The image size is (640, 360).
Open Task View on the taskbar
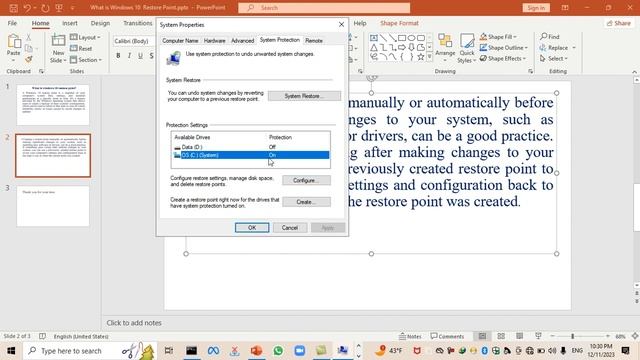point(169,351)
